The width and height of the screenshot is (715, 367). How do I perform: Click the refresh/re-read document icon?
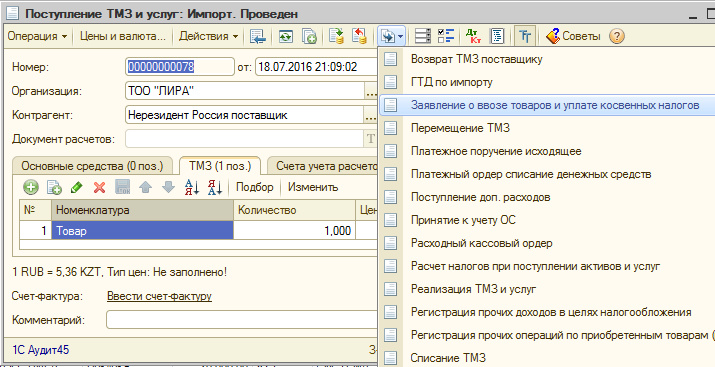[286, 36]
